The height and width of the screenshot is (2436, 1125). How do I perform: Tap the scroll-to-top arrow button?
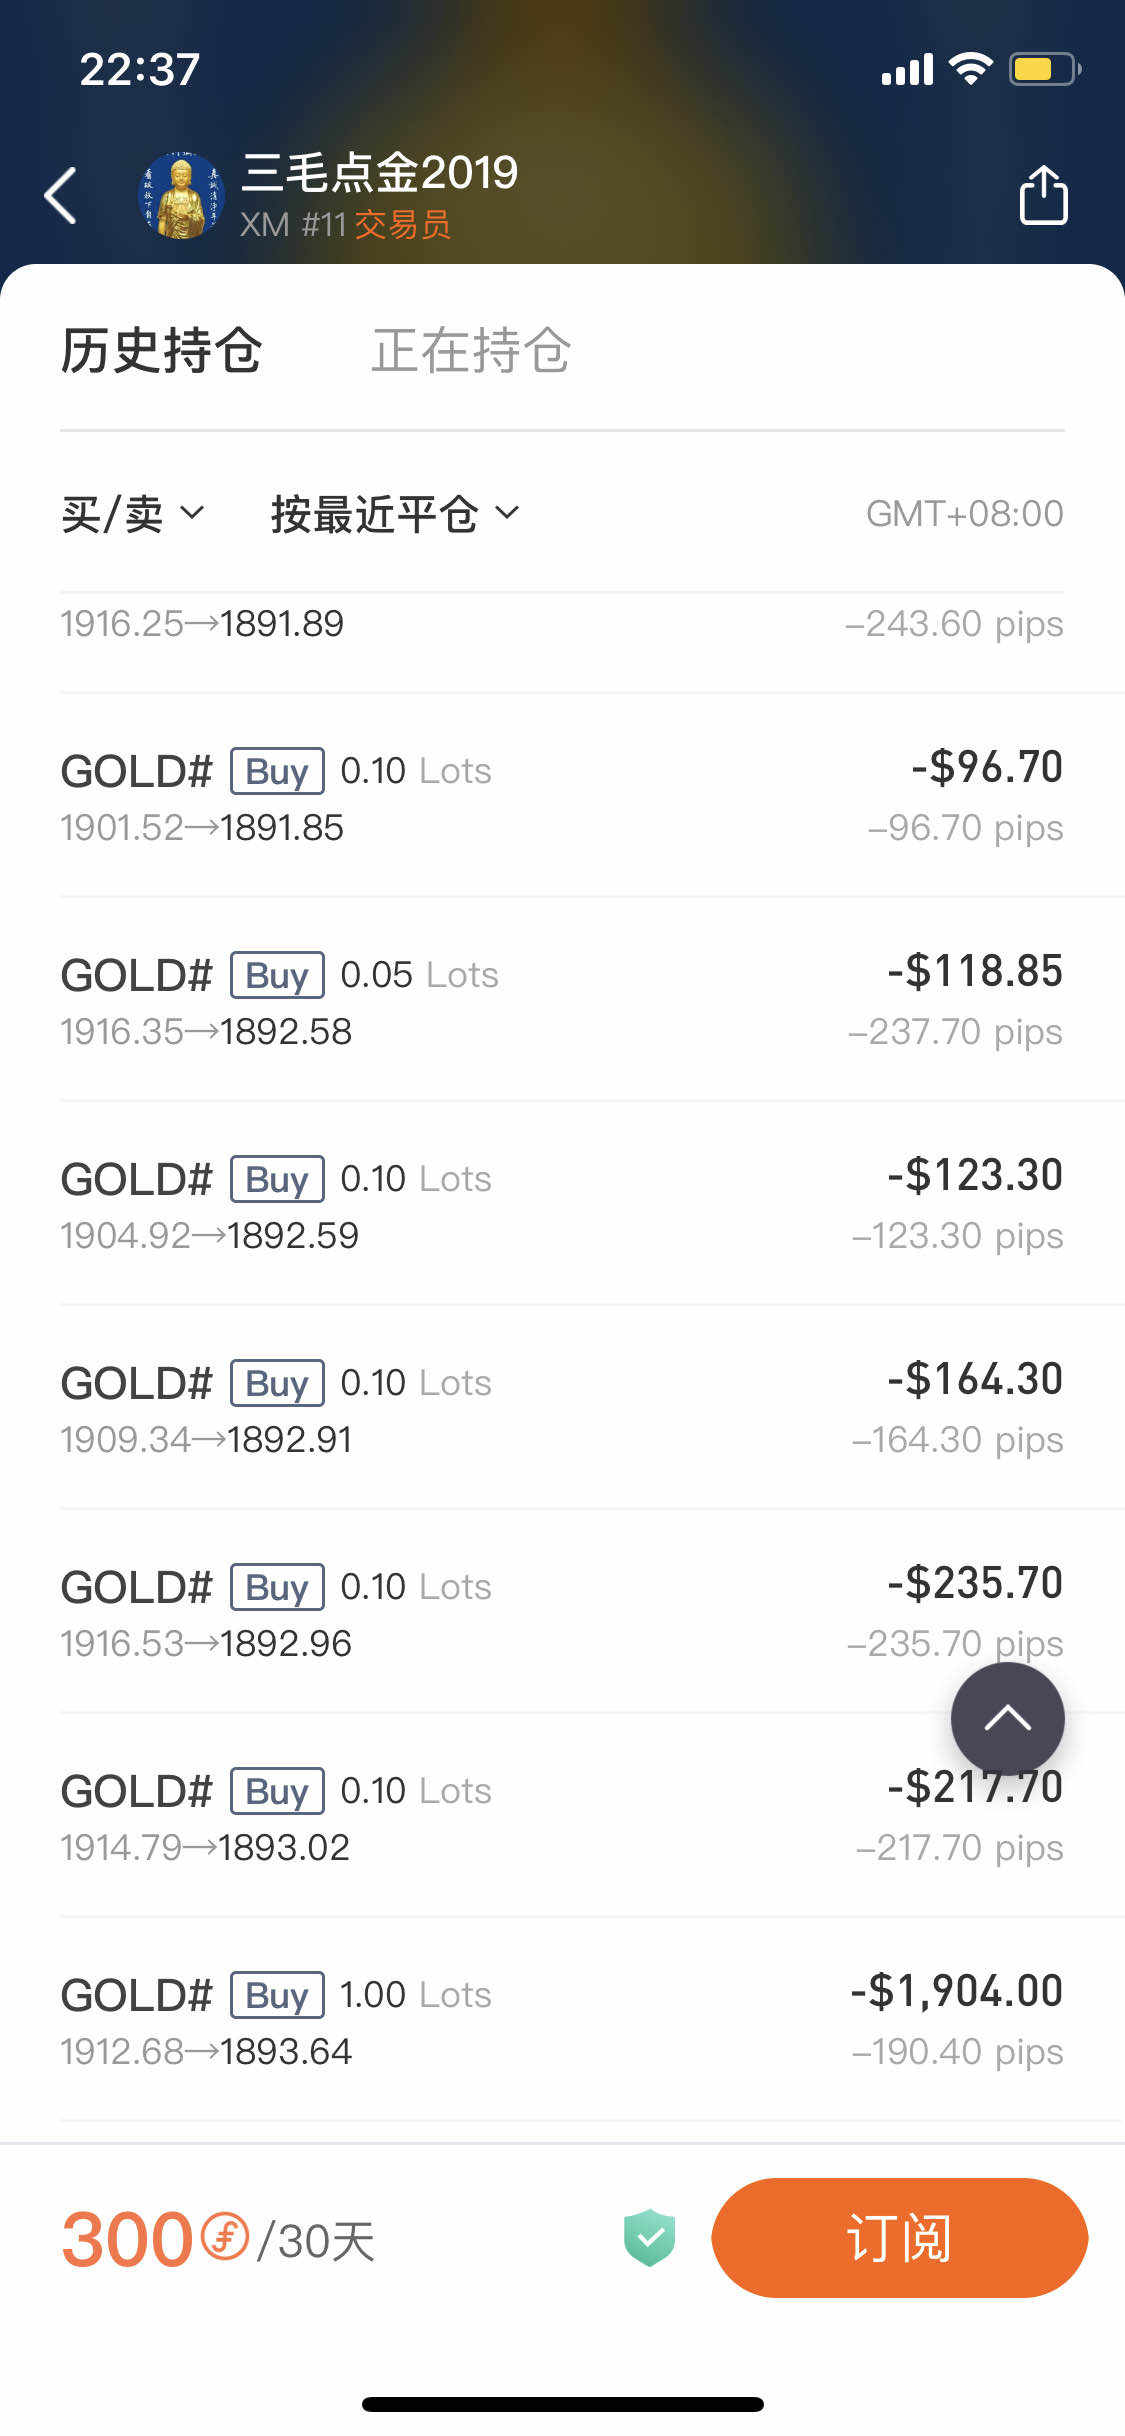(1007, 1719)
